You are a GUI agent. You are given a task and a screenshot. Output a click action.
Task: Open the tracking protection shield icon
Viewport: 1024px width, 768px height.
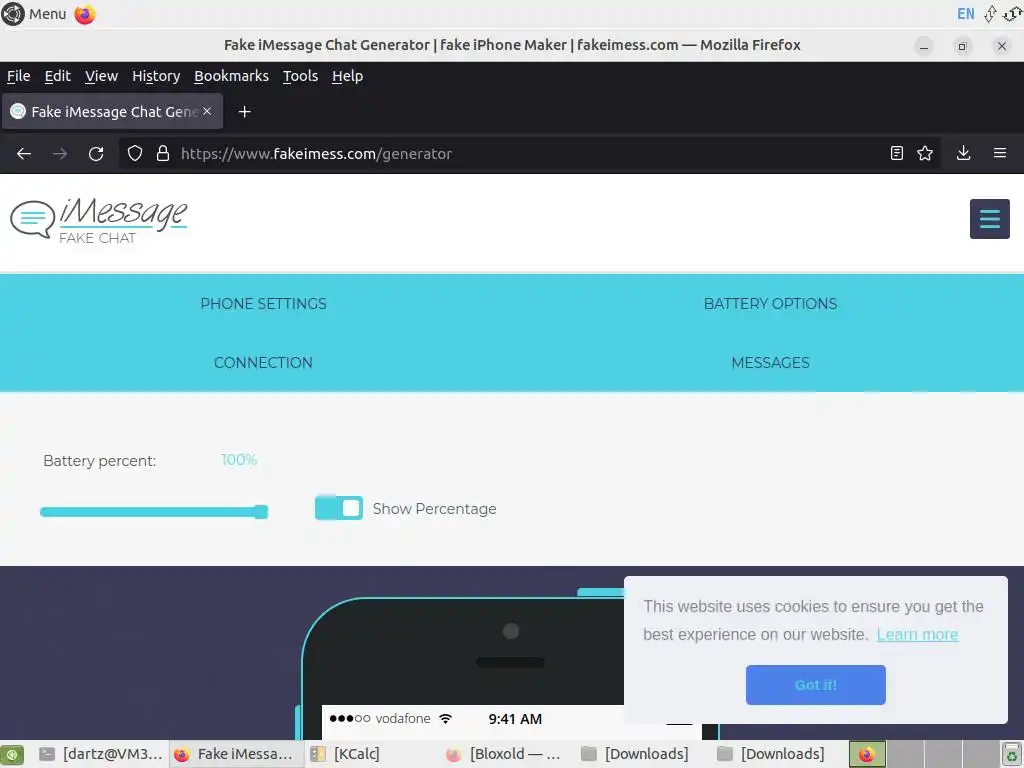(135, 153)
